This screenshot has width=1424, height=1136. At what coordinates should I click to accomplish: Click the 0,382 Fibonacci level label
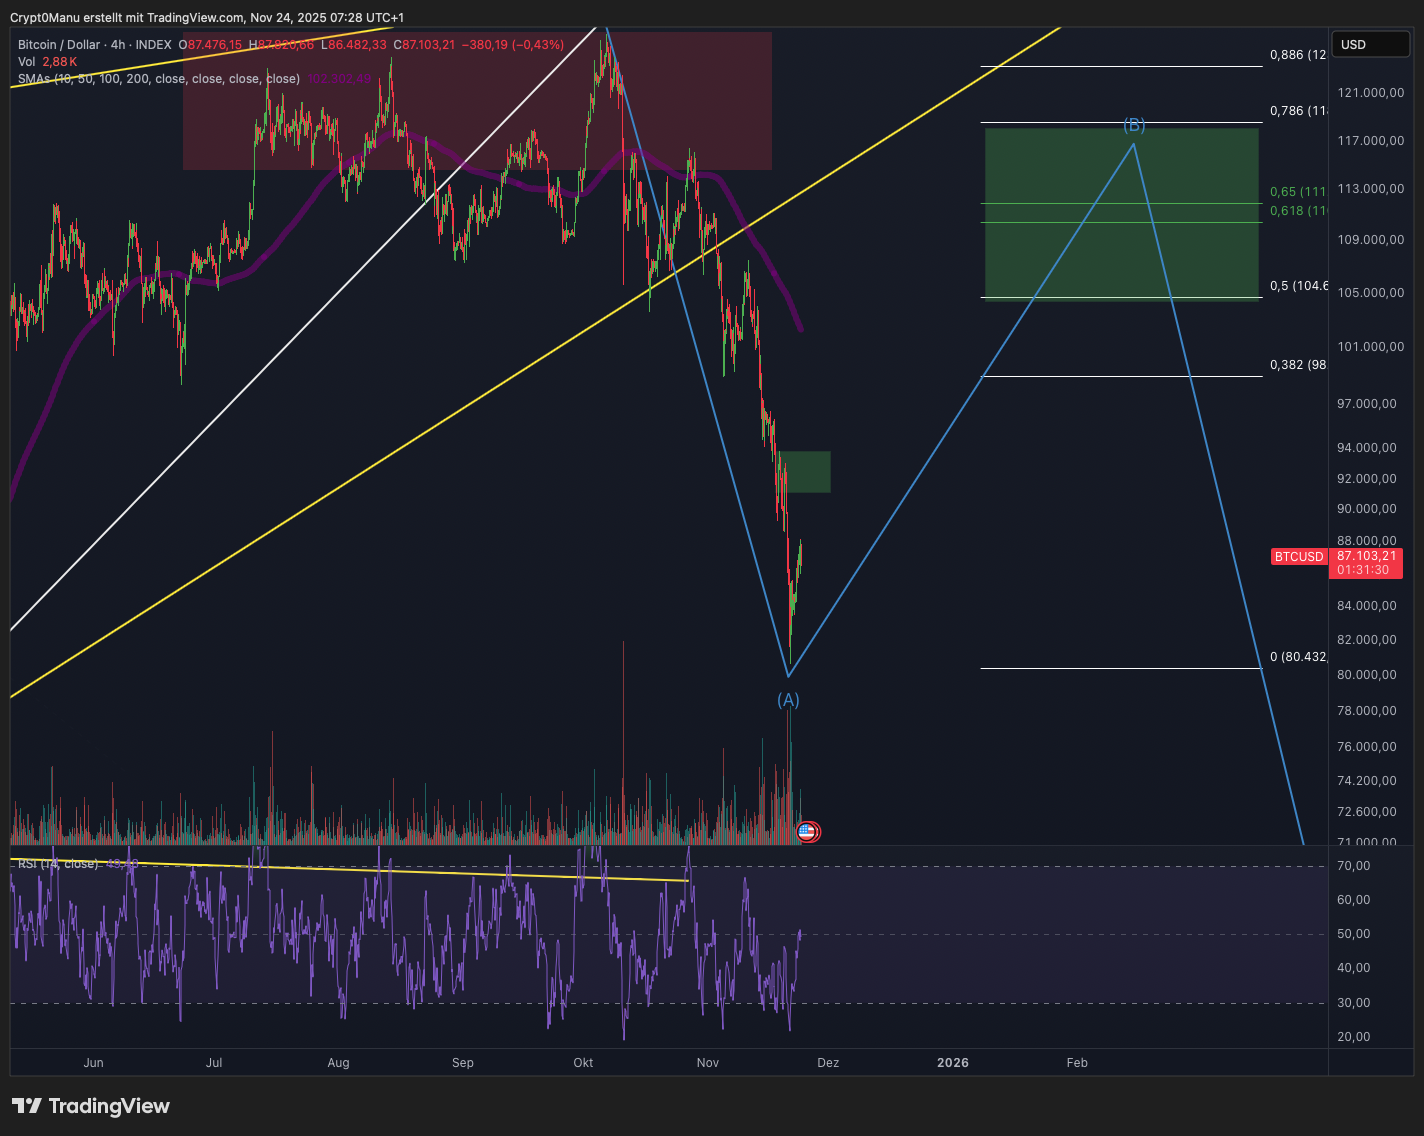(1297, 365)
